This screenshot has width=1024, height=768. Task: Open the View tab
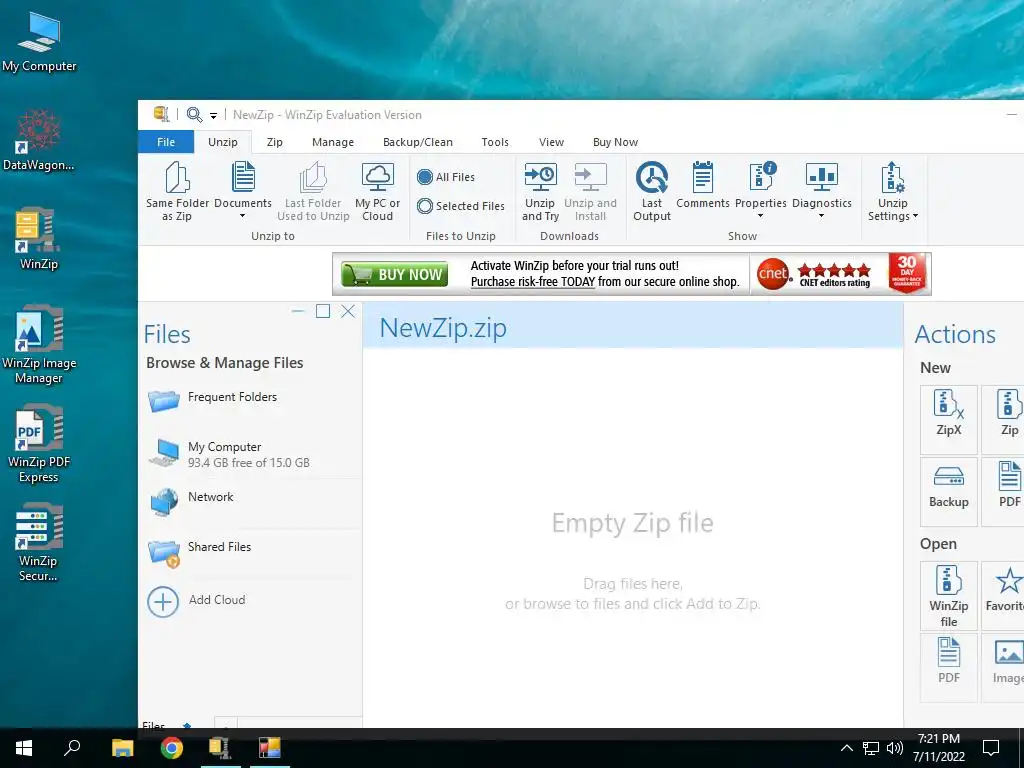(551, 142)
